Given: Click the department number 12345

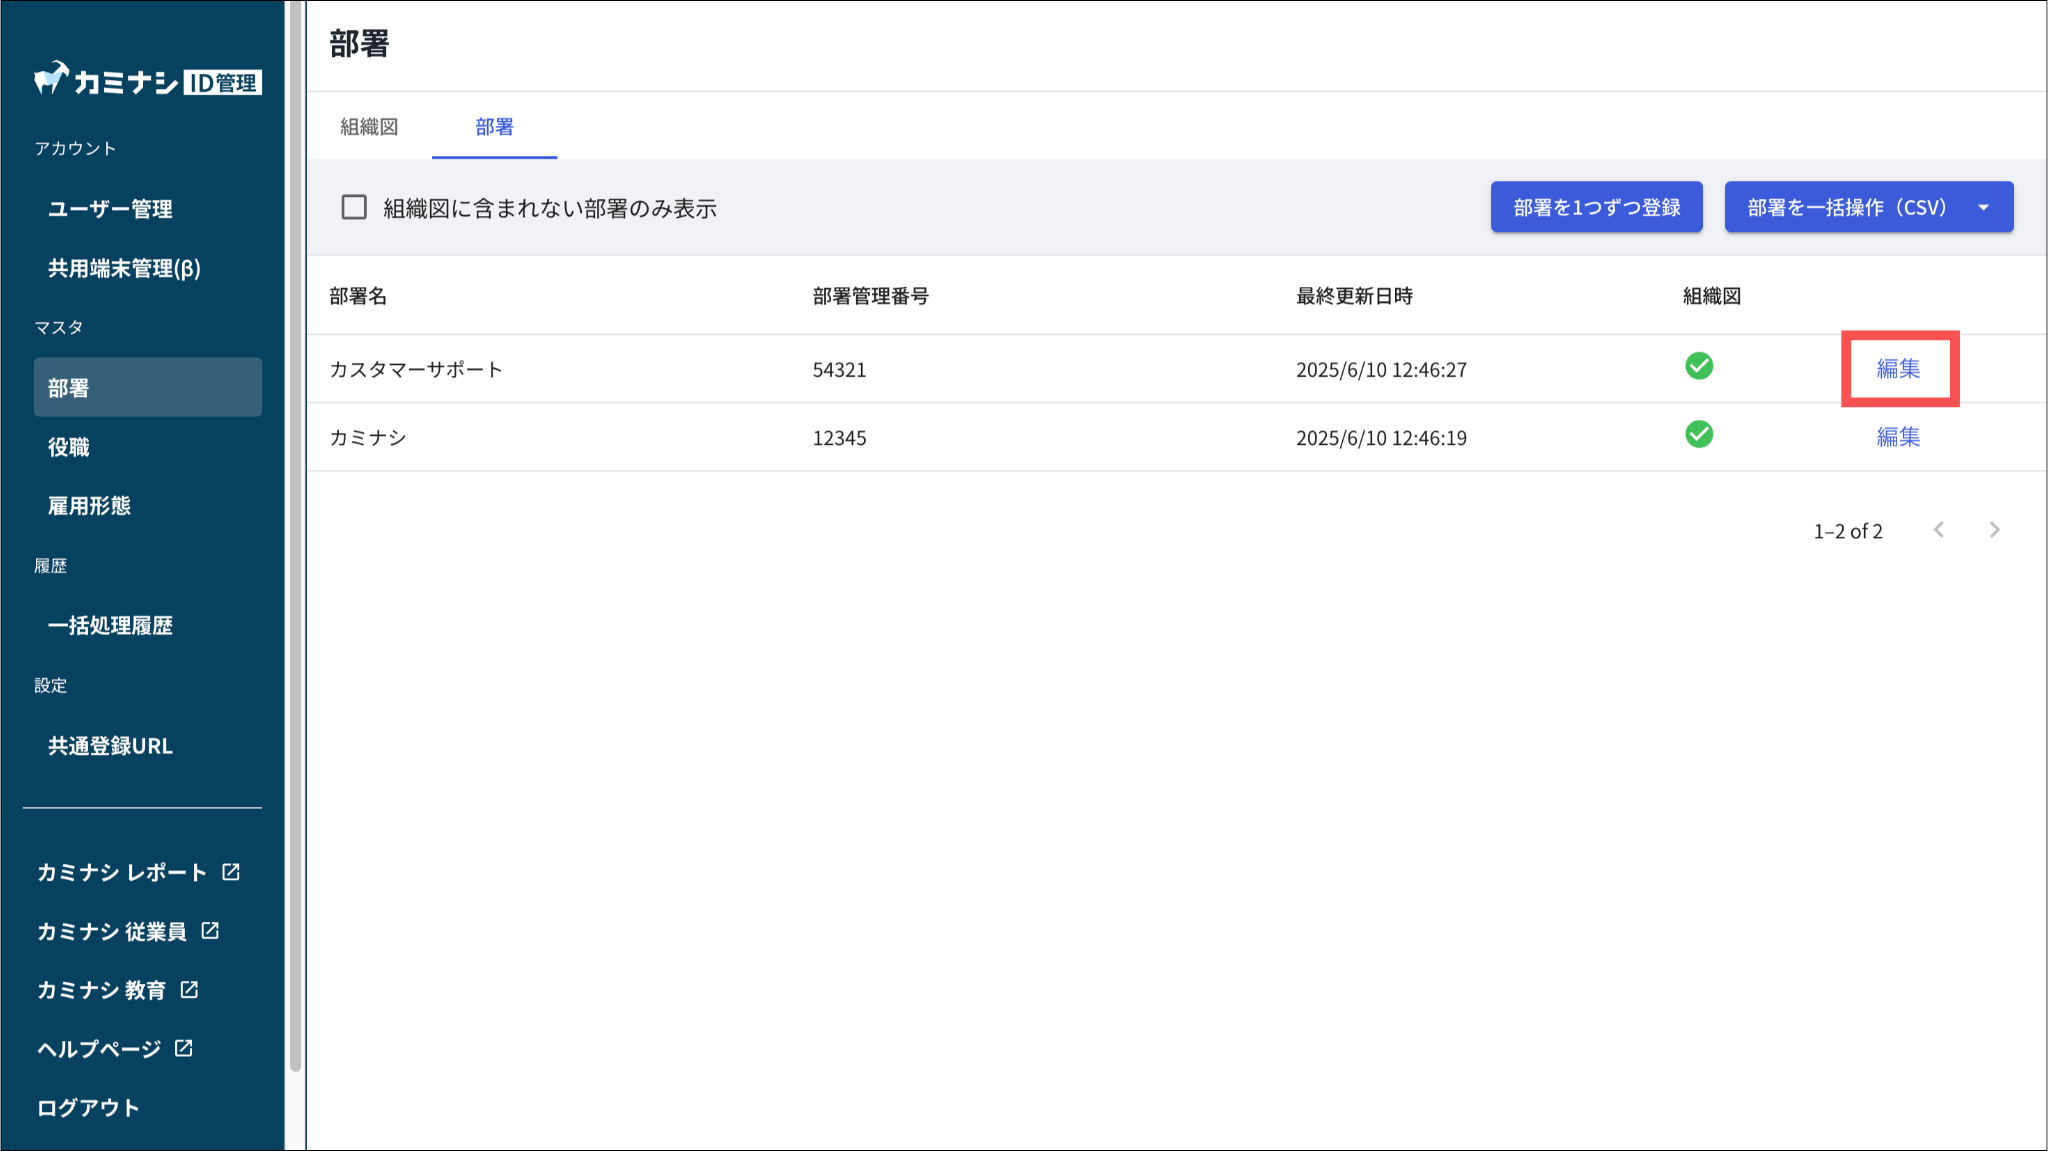Looking at the screenshot, I should [839, 438].
